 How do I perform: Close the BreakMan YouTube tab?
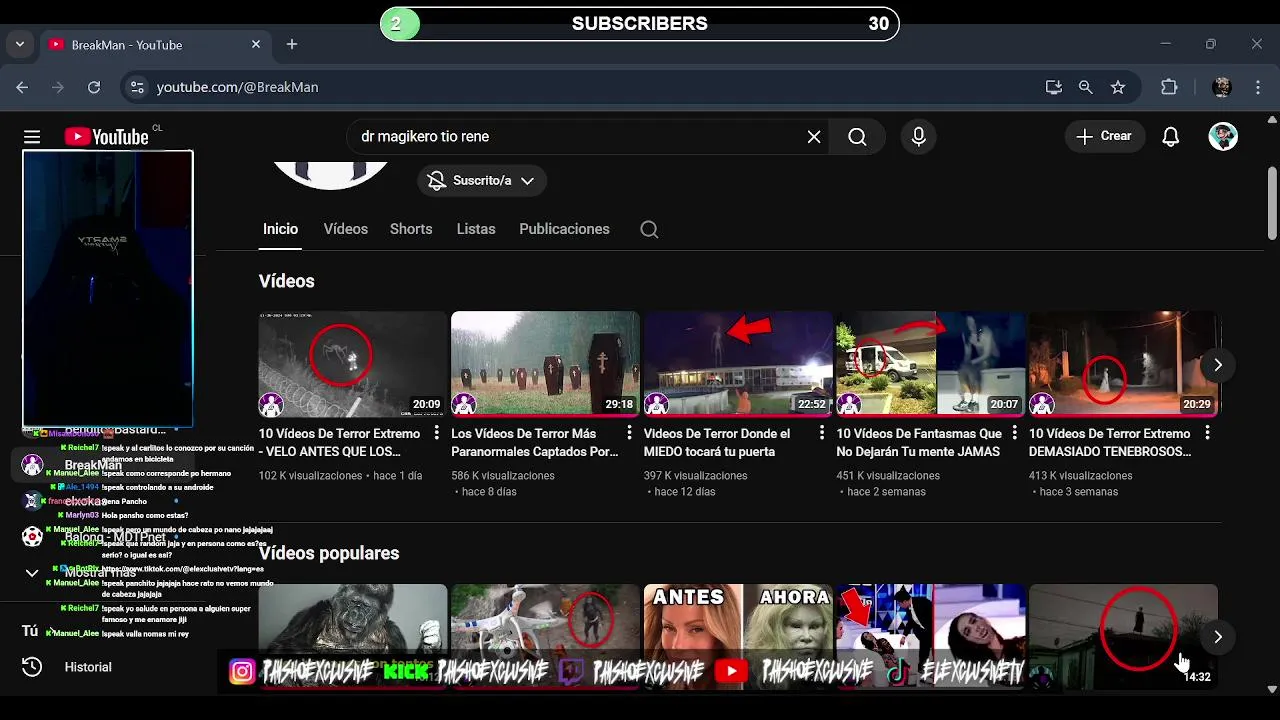click(x=256, y=44)
